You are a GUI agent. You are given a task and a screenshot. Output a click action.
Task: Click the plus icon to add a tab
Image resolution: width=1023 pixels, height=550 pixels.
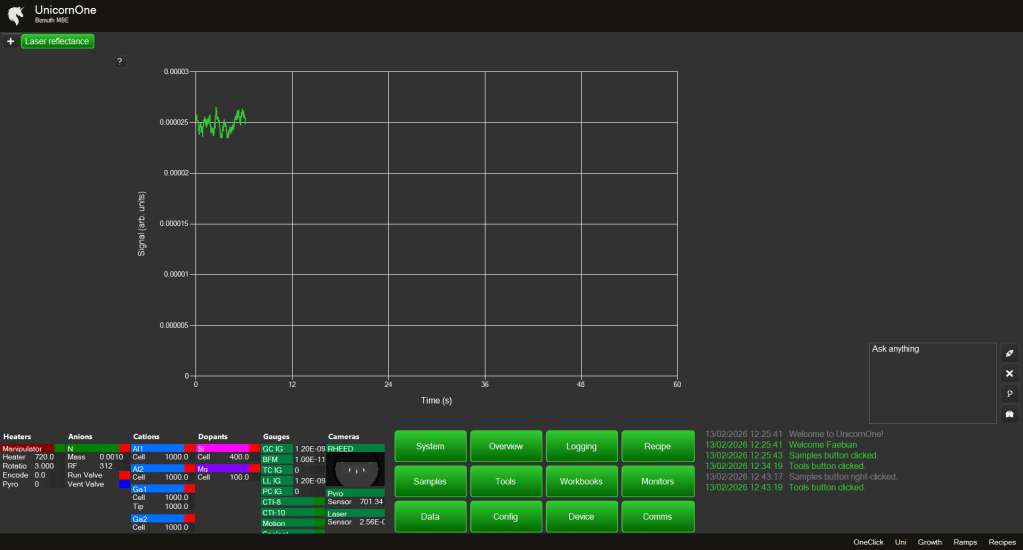coord(10,41)
